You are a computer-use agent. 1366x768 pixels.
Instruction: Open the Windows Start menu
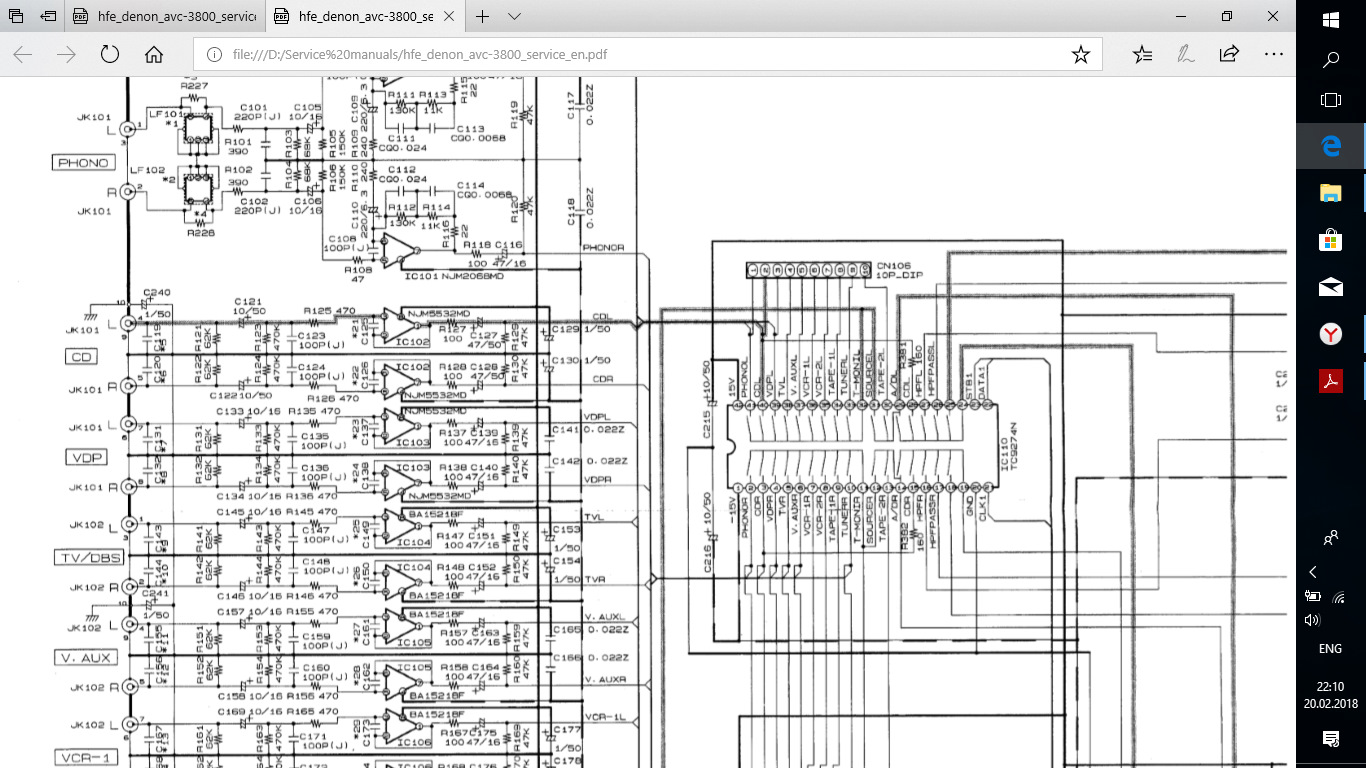click(x=1331, y=20)
